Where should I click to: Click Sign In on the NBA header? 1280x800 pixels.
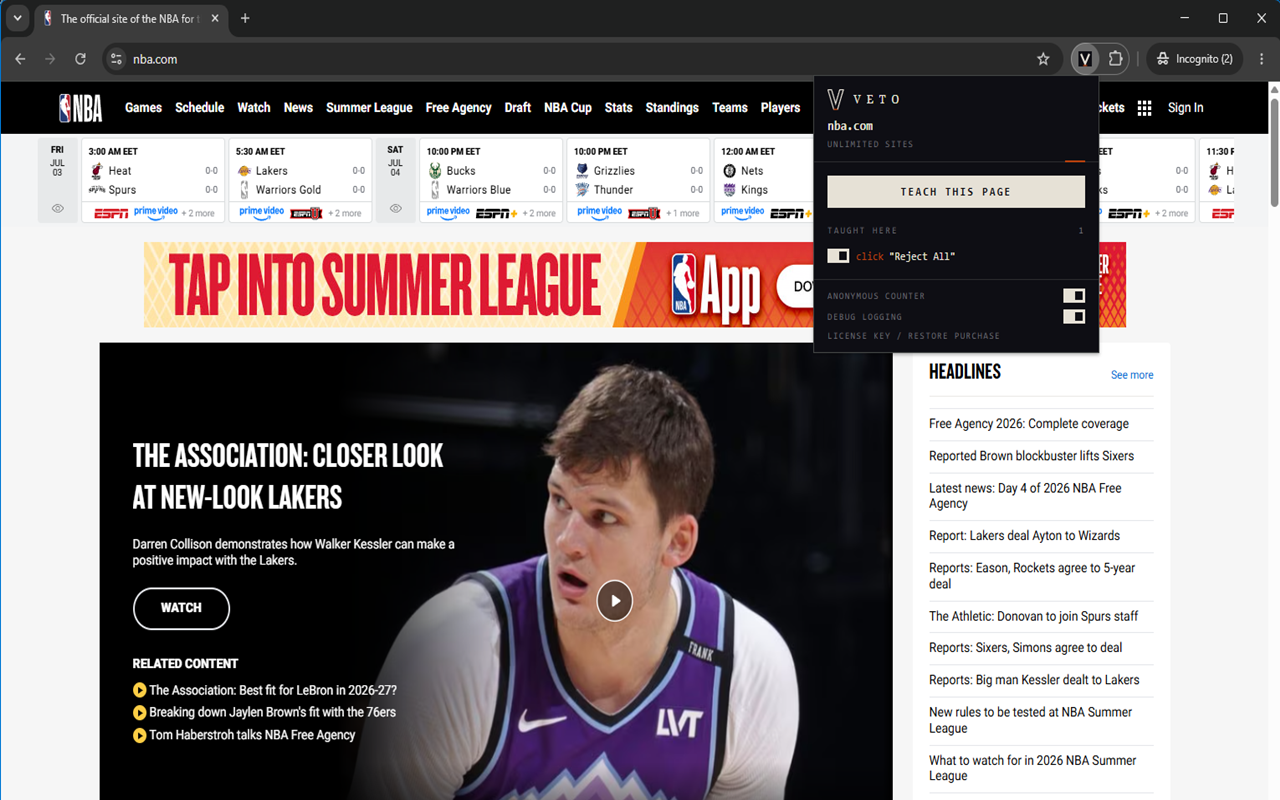point(1186,108)
